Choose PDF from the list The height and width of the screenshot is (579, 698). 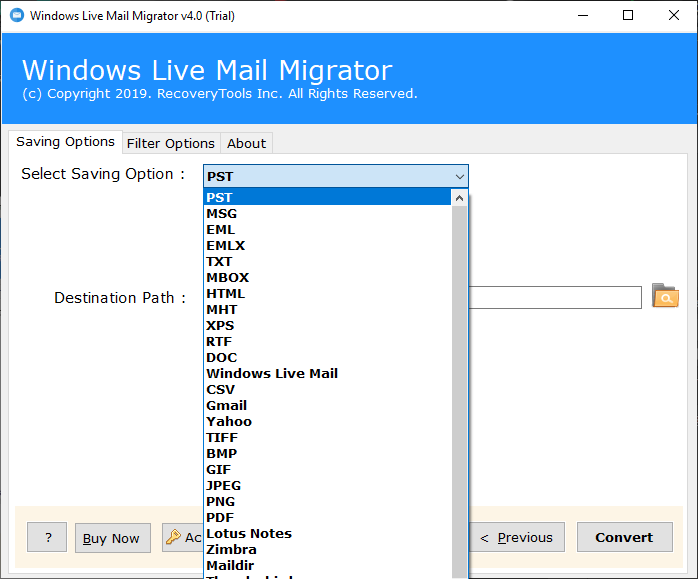[327, 518]
